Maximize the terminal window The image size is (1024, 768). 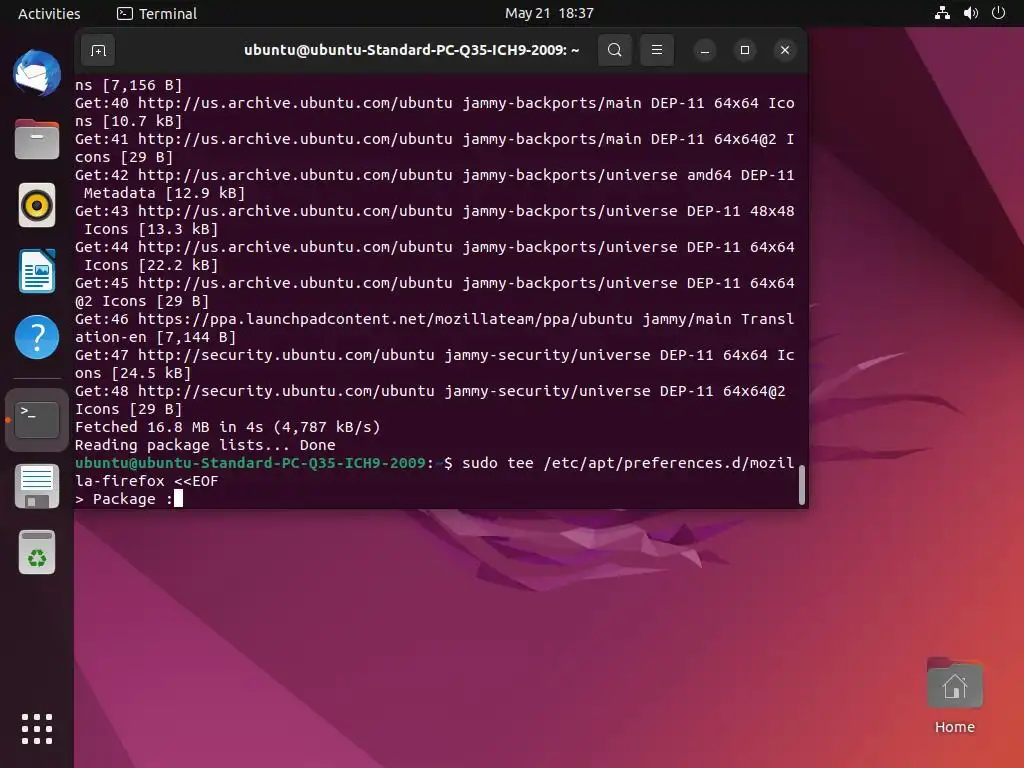point(744,50)
